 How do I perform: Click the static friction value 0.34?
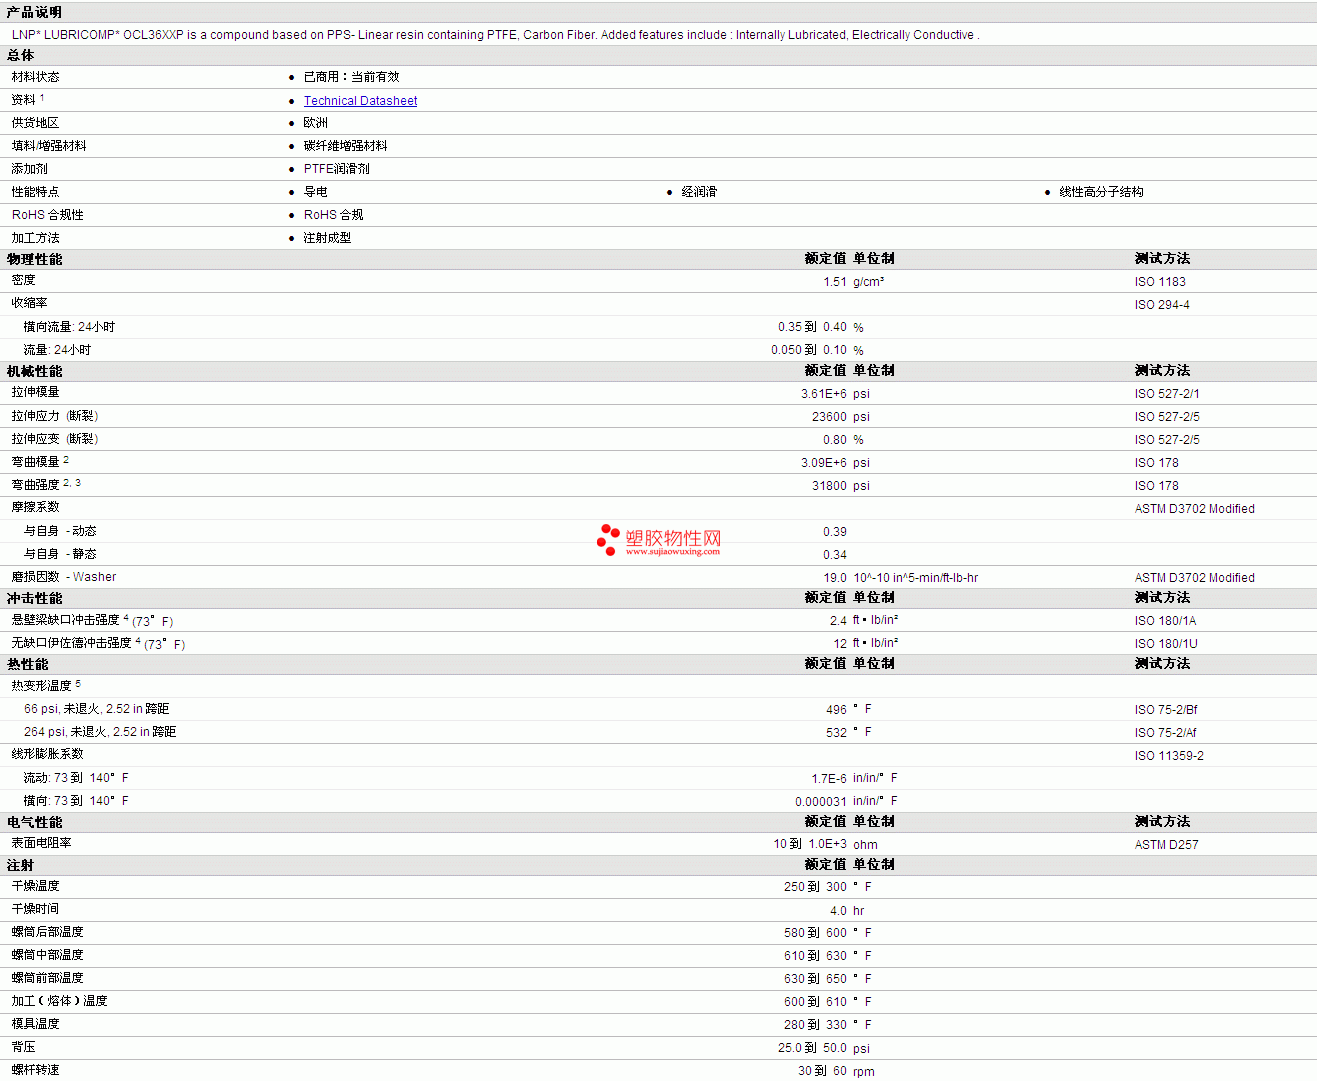tap(835, 555)
